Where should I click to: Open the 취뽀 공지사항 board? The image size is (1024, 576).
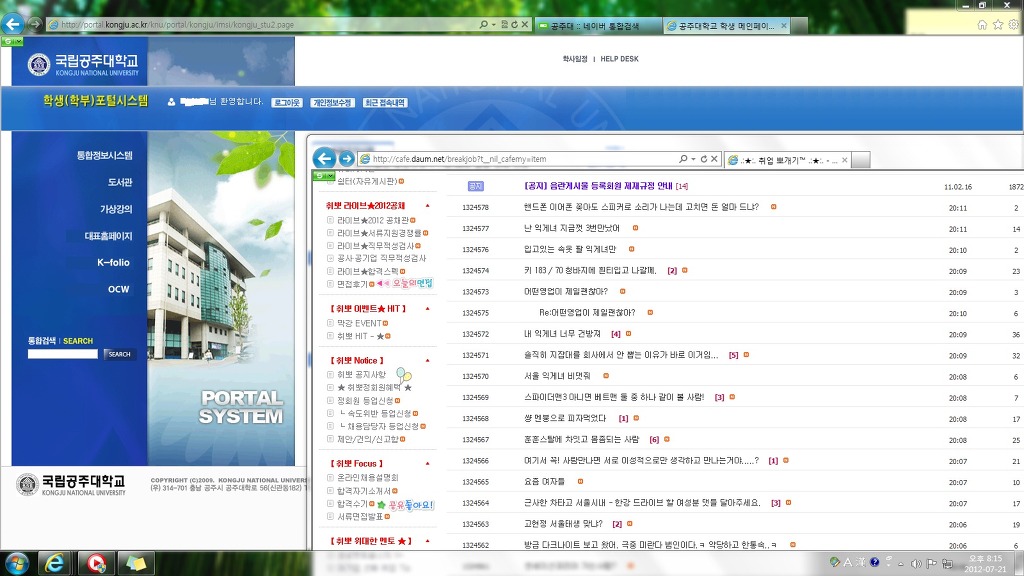(362, 375)
